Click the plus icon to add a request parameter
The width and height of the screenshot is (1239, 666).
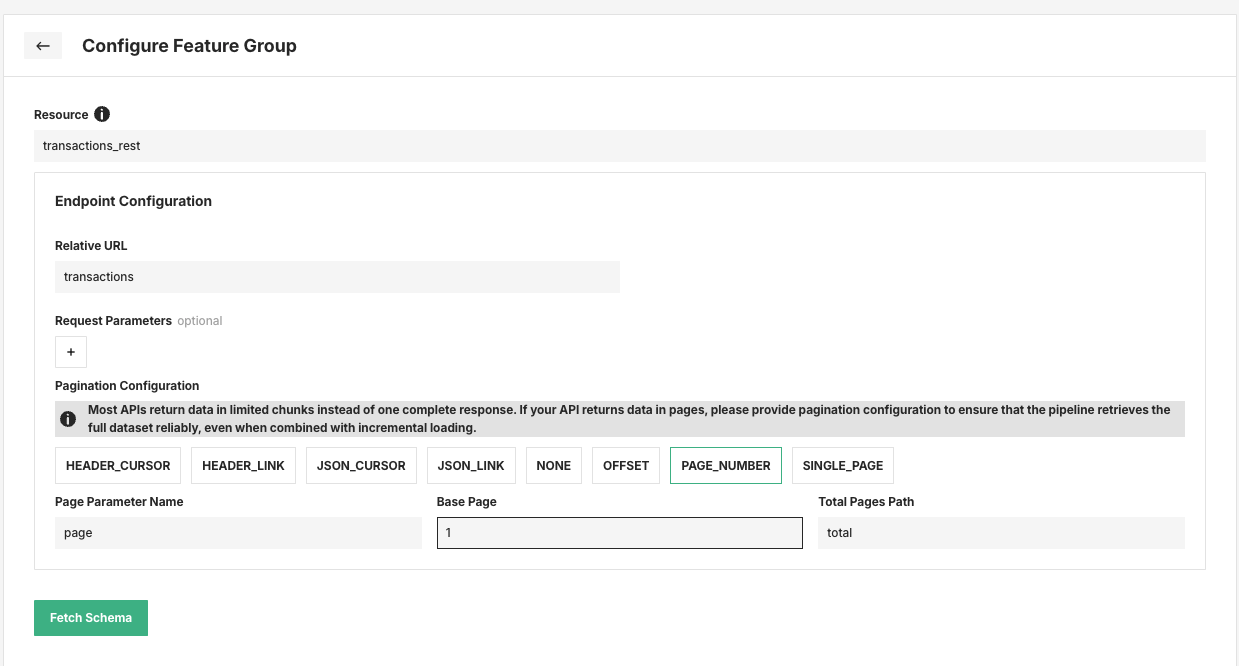pos(70,352)
